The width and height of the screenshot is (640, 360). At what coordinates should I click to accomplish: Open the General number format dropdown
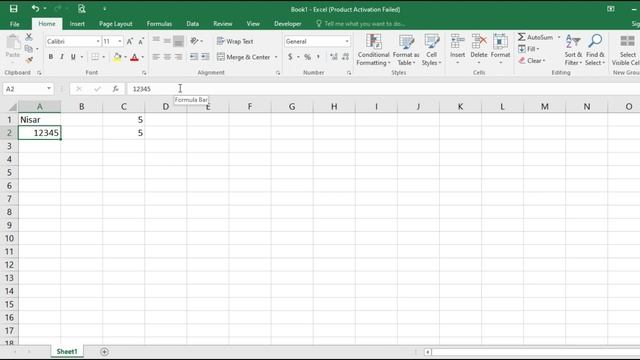[x=347, y=41]
